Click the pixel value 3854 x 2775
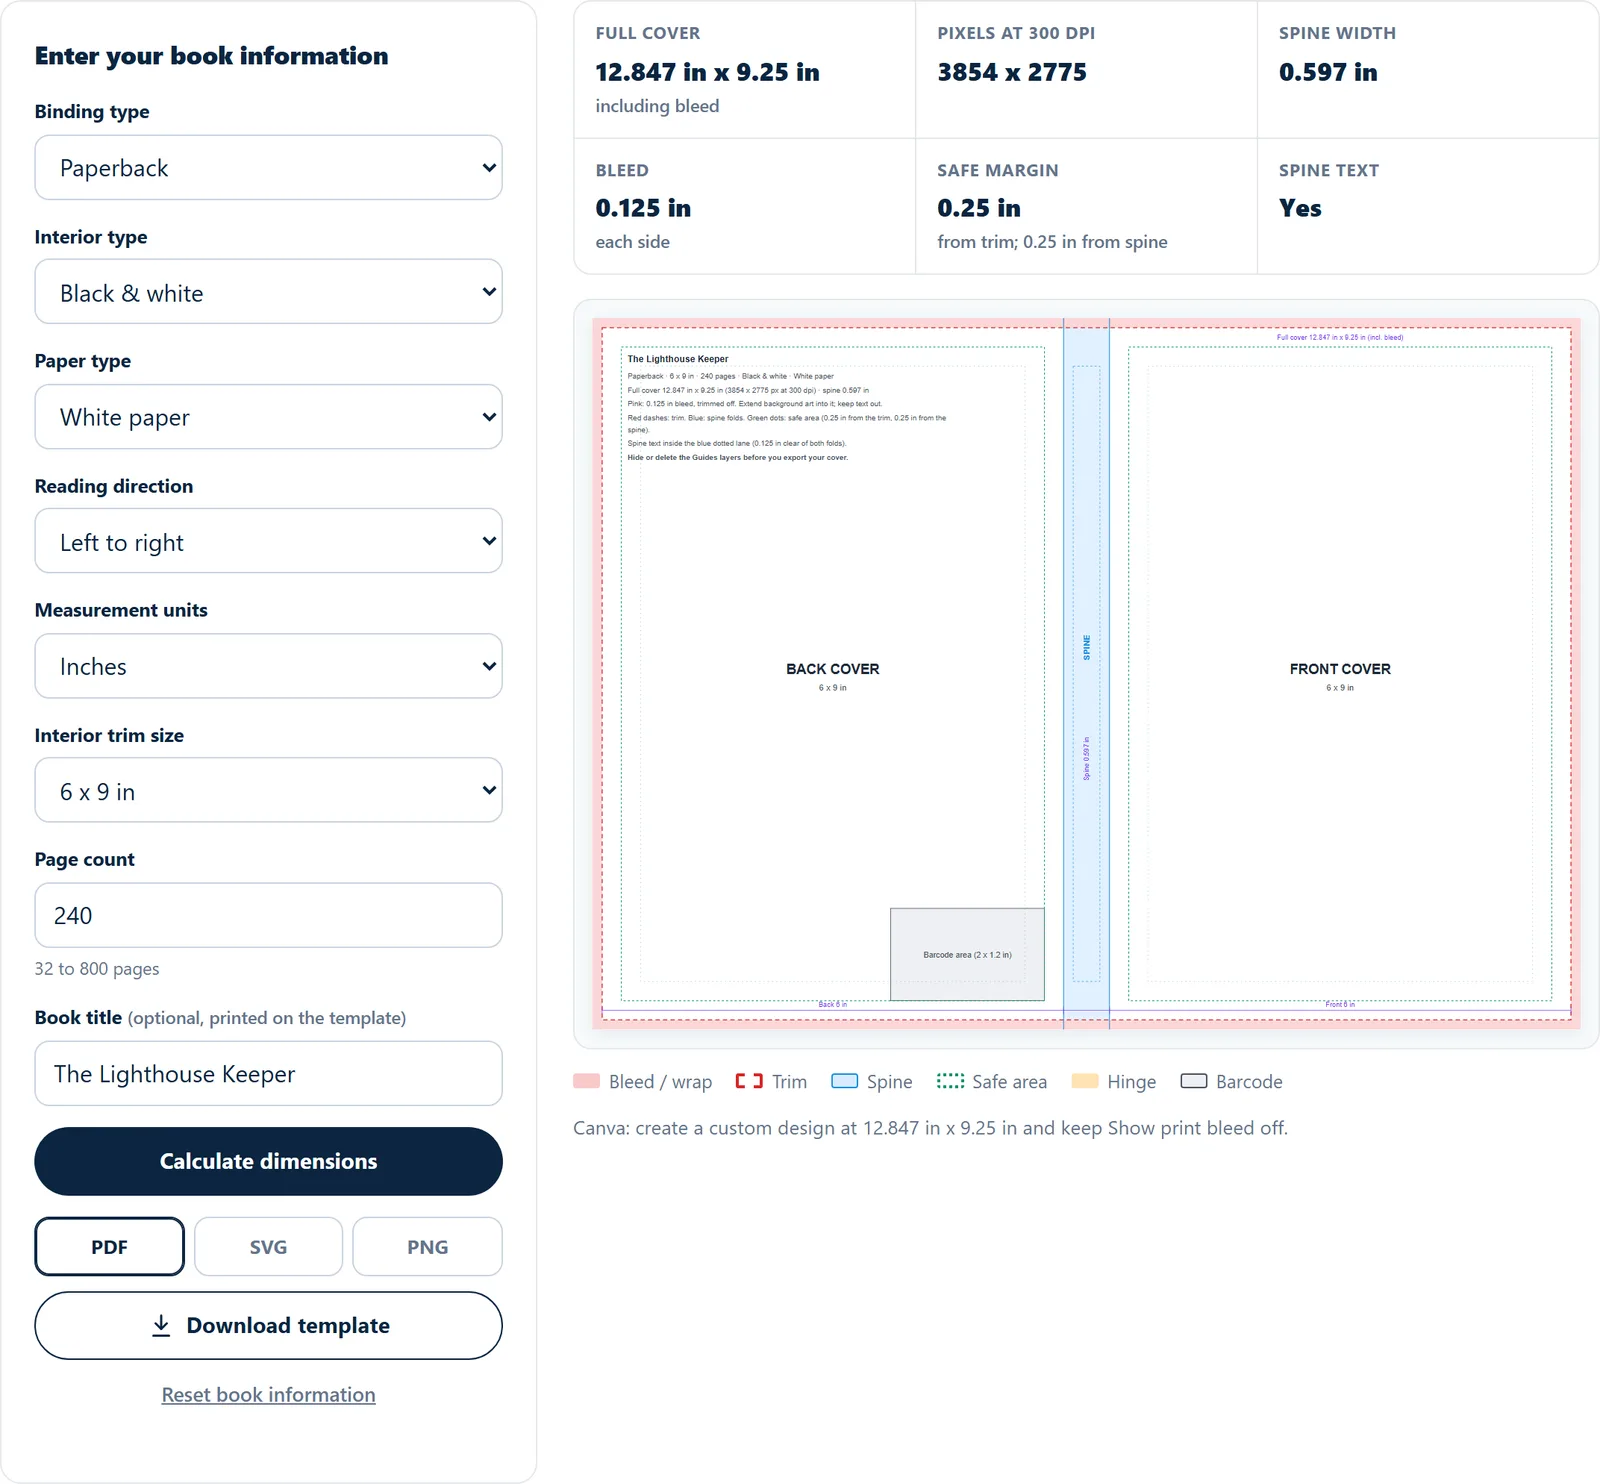The width and height of the screenshot is (1600, 1484). click(1012, 72)
